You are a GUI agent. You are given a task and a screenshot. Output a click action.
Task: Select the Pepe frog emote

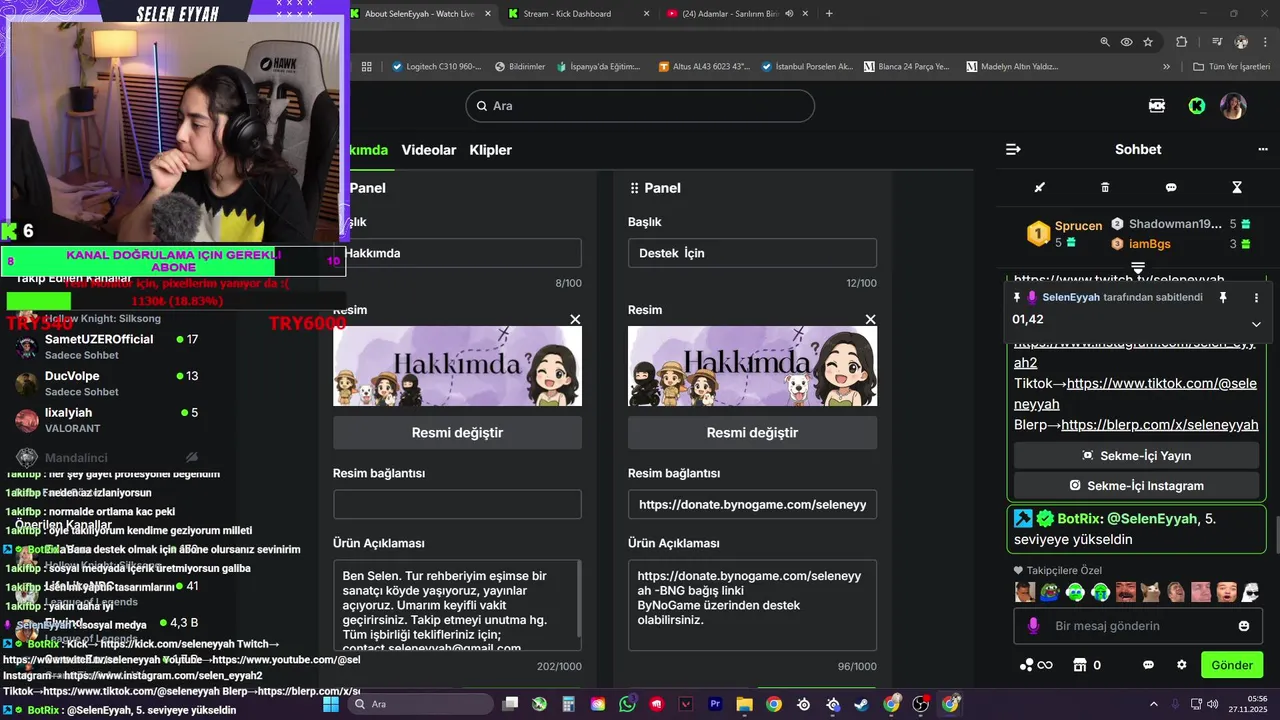(1050, 591)
